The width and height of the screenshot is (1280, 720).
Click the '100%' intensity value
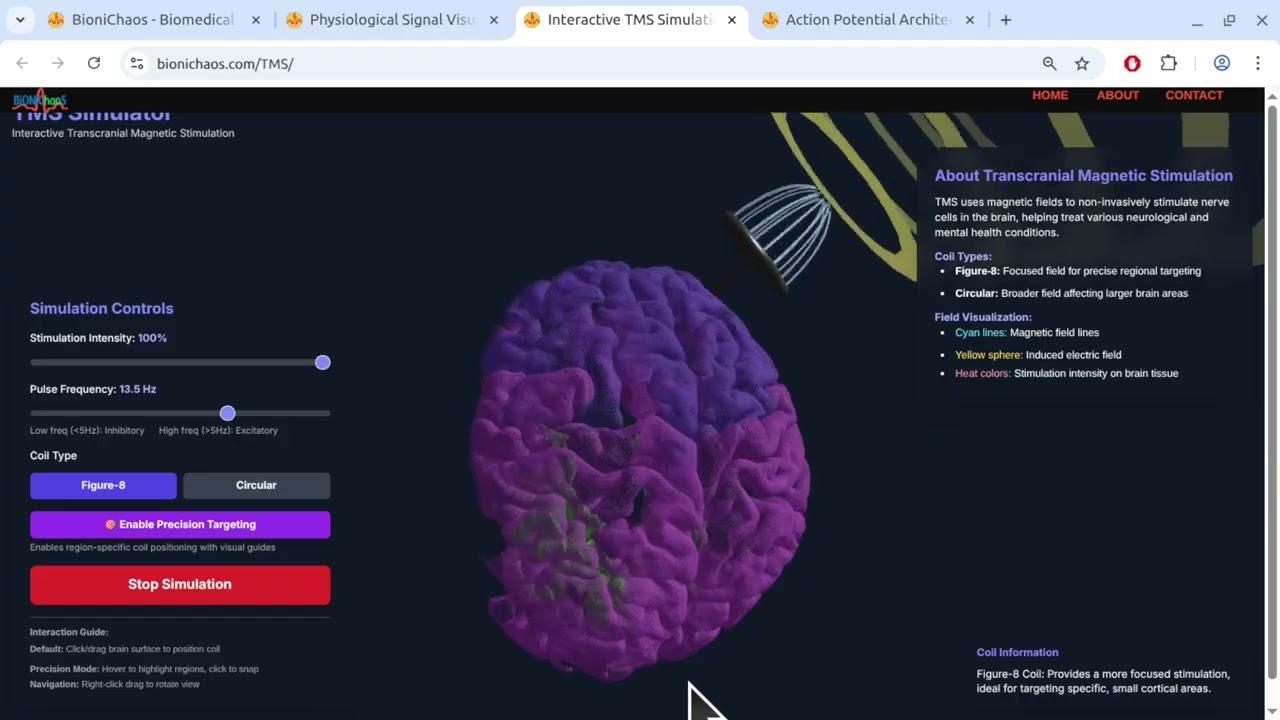tap(152, 338)
